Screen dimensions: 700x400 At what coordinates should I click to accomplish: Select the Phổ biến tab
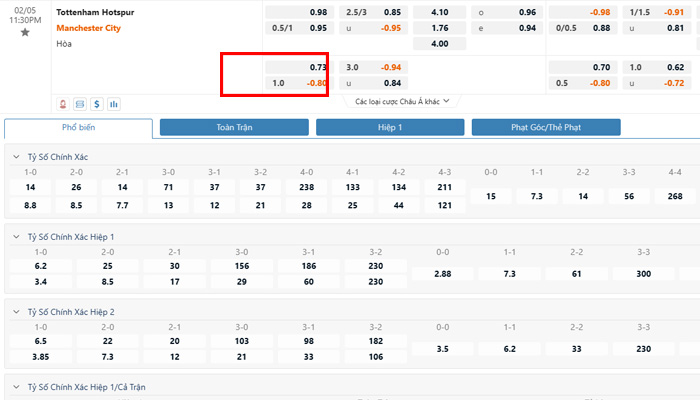(78, 128)
